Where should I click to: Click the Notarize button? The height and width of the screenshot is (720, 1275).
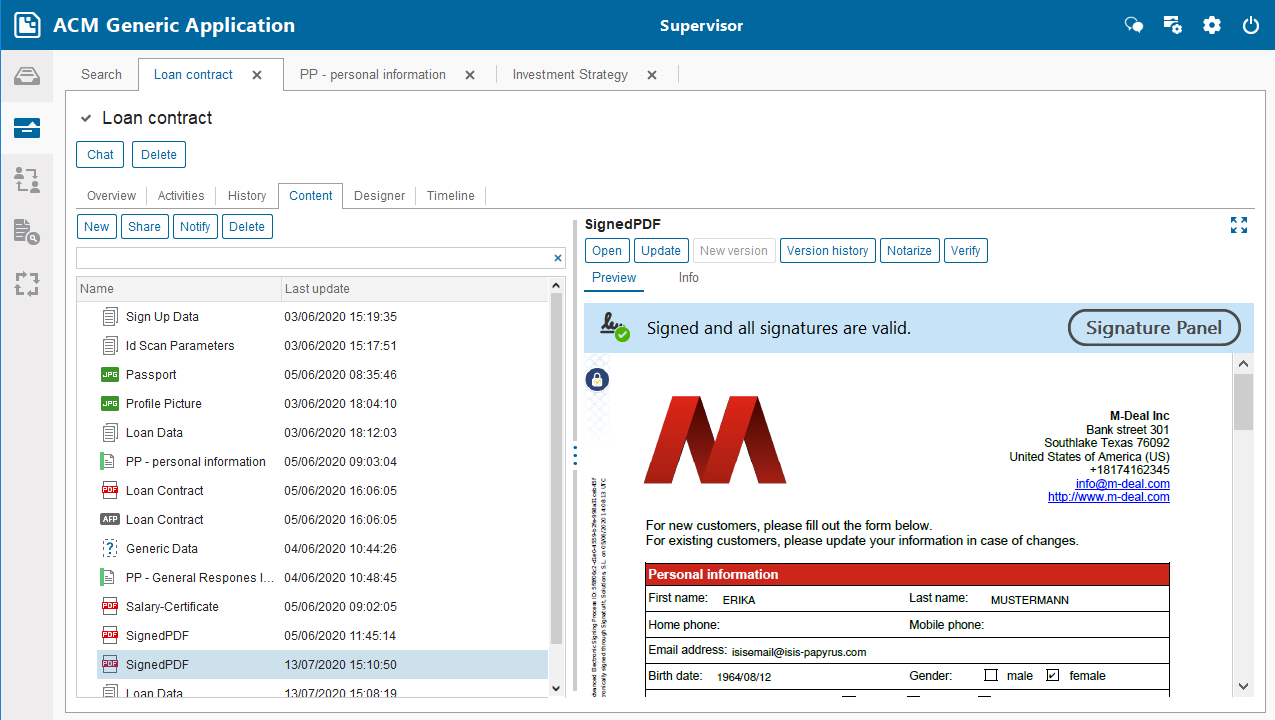[909, 251]
